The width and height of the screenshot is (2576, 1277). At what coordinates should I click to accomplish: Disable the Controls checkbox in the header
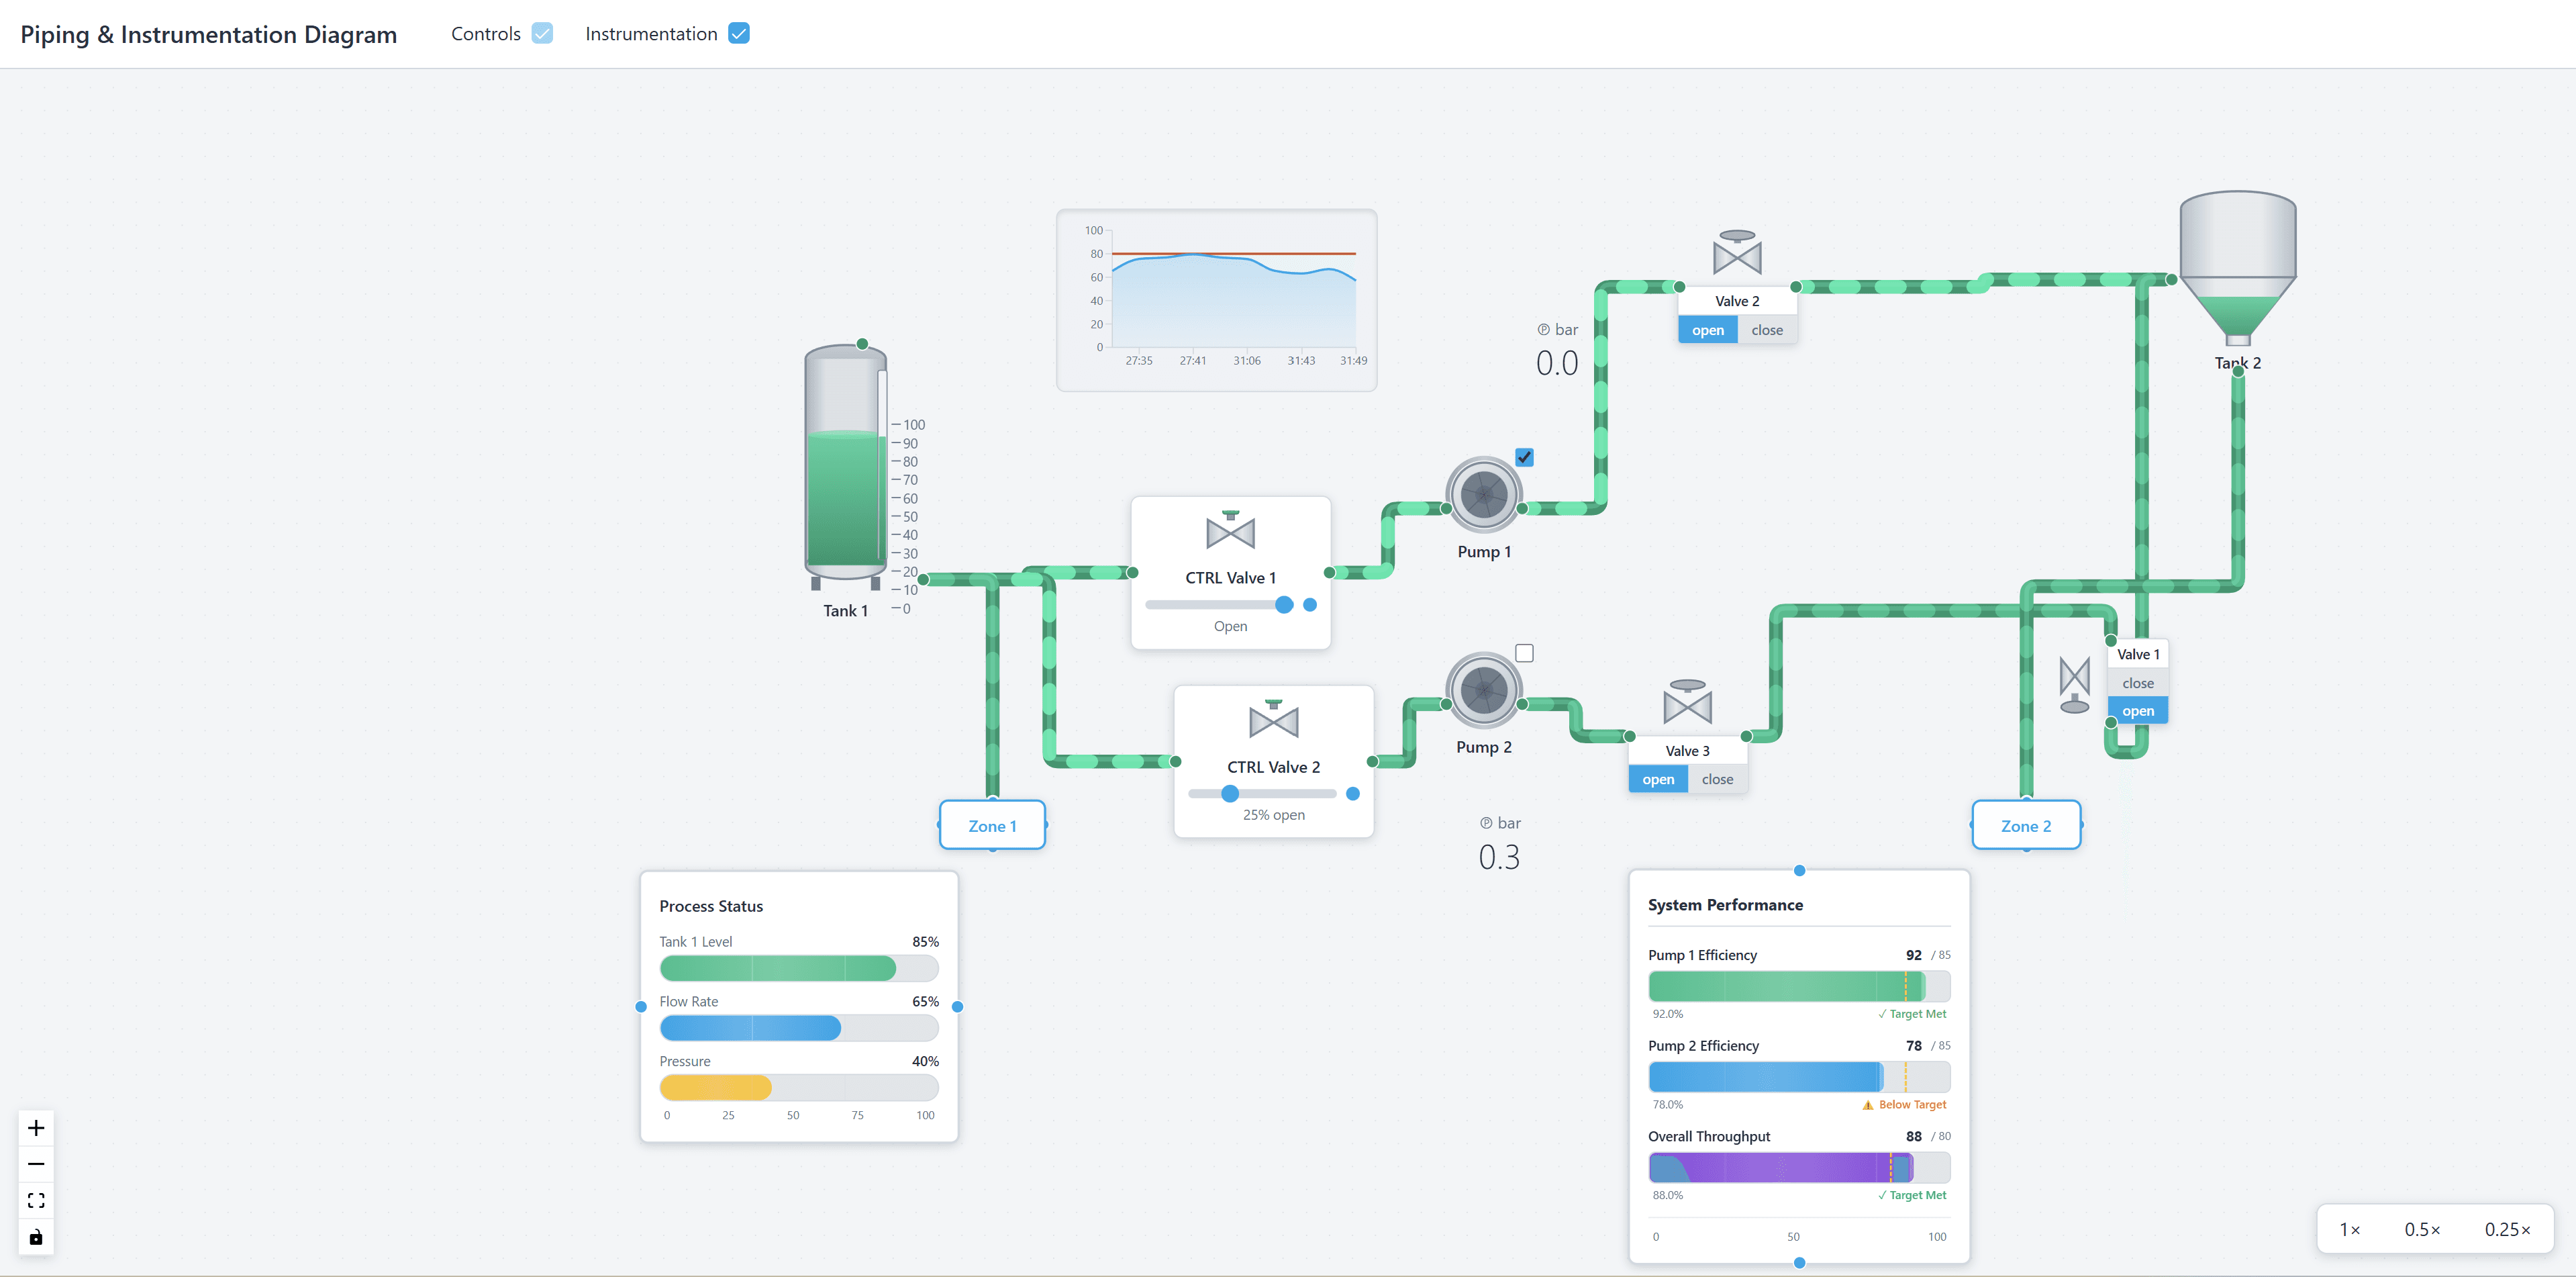541,33
